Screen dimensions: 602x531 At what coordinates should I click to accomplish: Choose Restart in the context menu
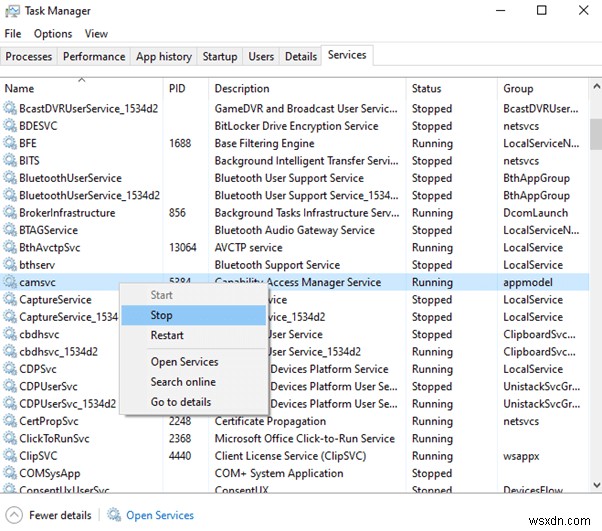(x=194, y=335)
